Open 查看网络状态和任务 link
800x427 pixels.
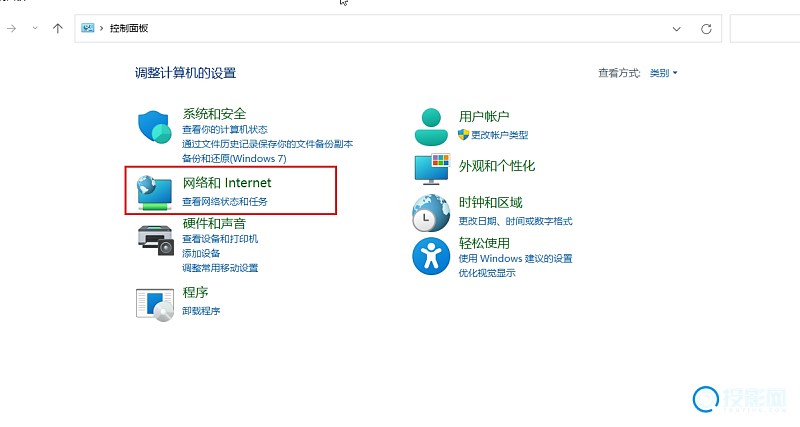coord(225,202)
